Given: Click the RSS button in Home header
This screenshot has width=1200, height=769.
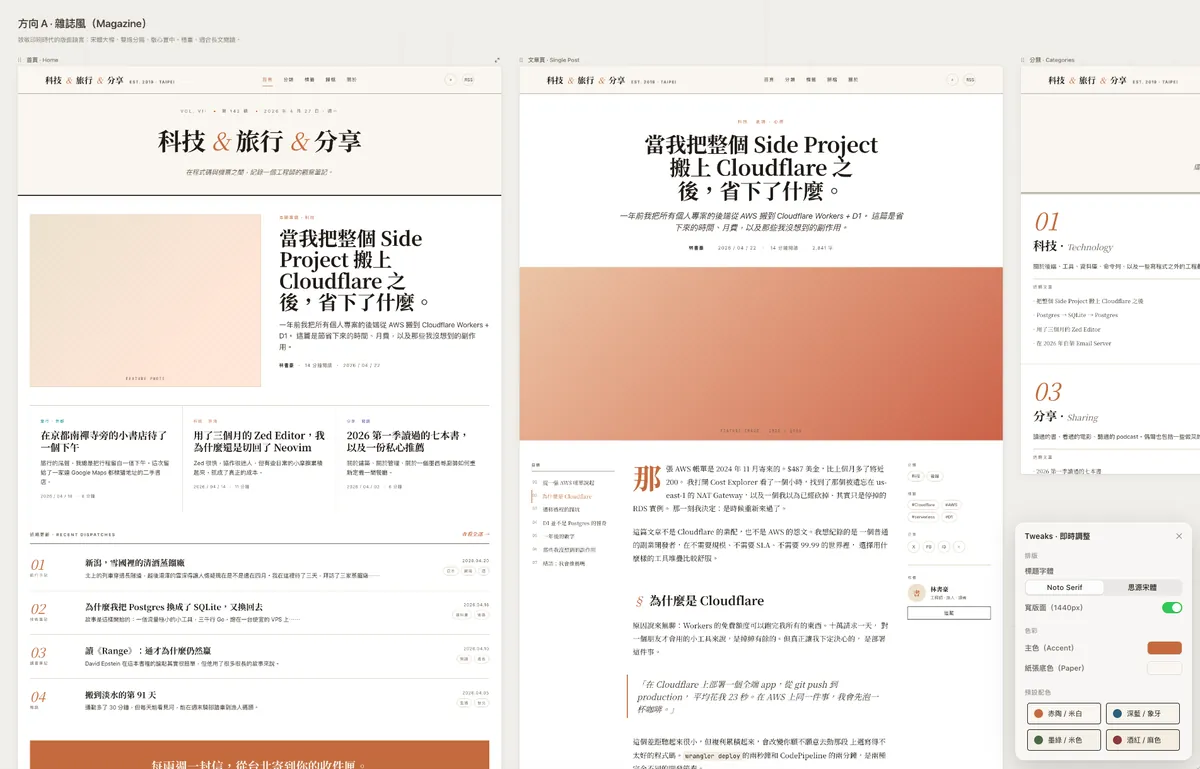Looking at the screenshot, I should [468, 79].
